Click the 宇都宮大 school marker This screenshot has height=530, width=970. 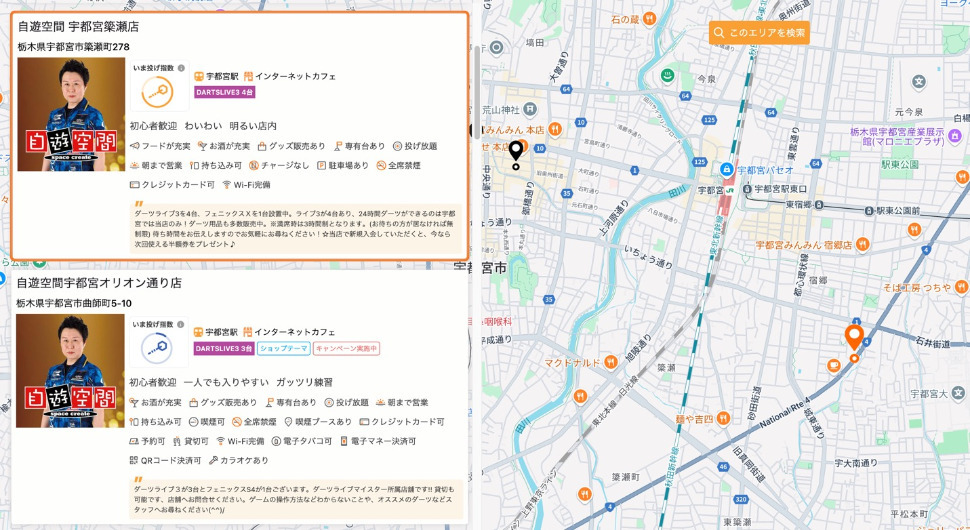point(958,393)
